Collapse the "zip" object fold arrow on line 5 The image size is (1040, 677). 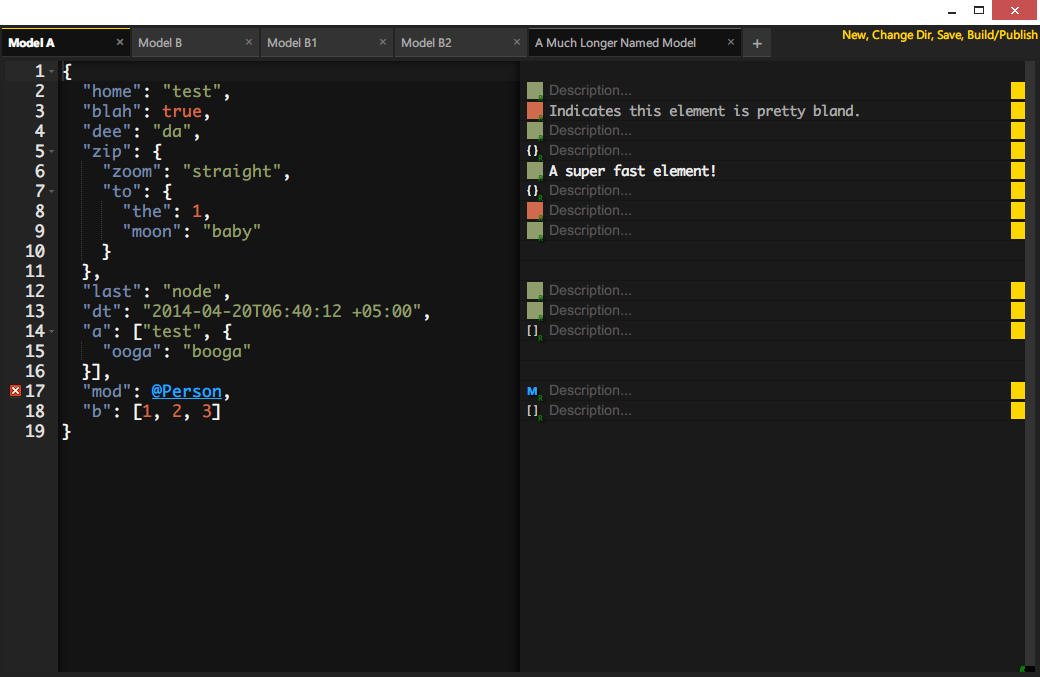(x=52, y=151)
